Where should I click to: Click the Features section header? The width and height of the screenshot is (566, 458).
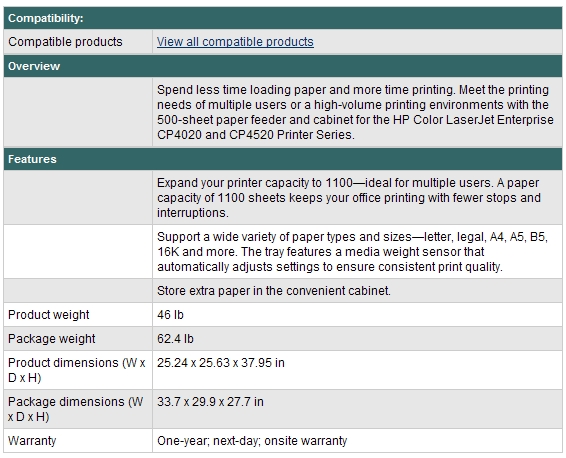pyautogui.click(x=283, y=159)
